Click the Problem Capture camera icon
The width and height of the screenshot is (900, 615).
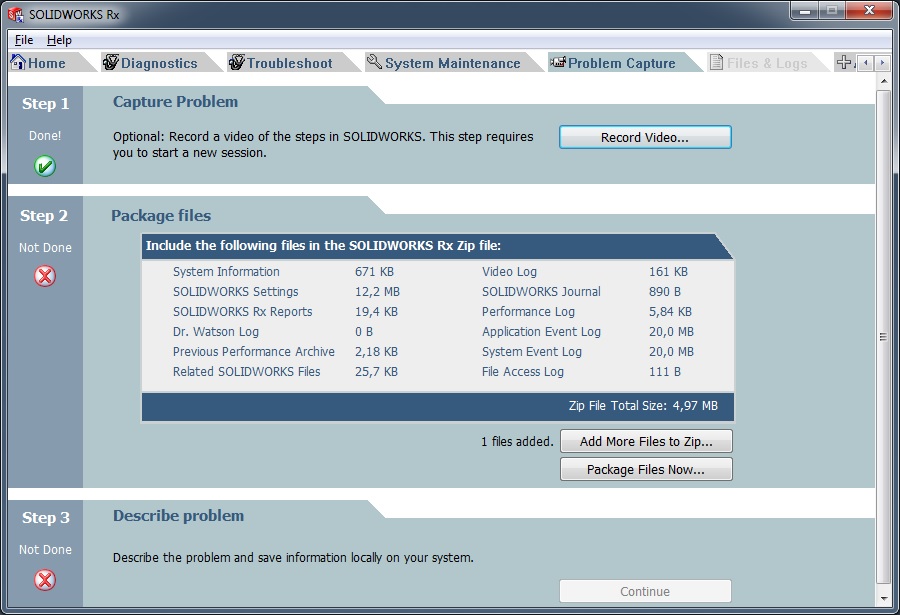tap(557, 62)
